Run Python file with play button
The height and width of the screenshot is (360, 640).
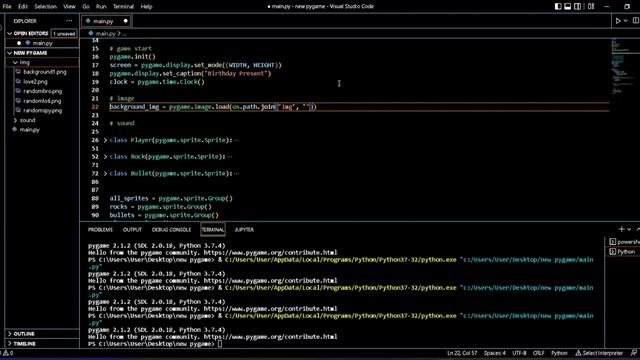click(618, 21)
